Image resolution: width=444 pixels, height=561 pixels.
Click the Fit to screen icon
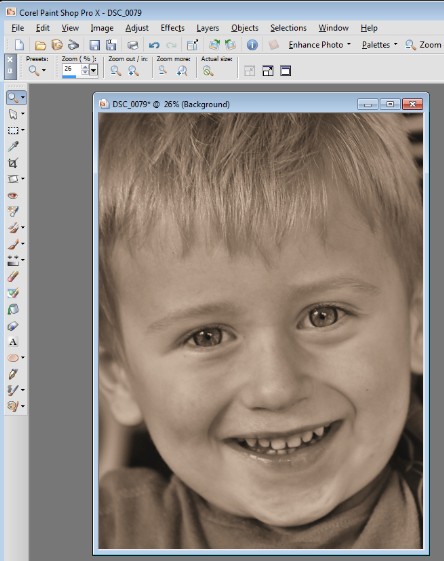(x=286, y=71)
